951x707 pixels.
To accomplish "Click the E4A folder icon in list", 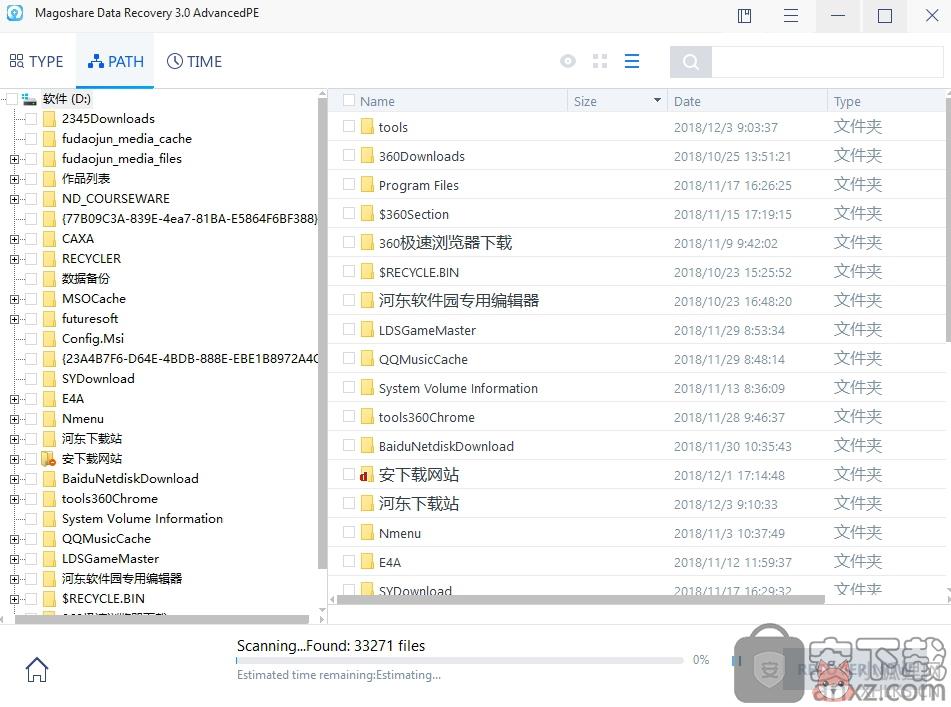I will tap(367, 562).
